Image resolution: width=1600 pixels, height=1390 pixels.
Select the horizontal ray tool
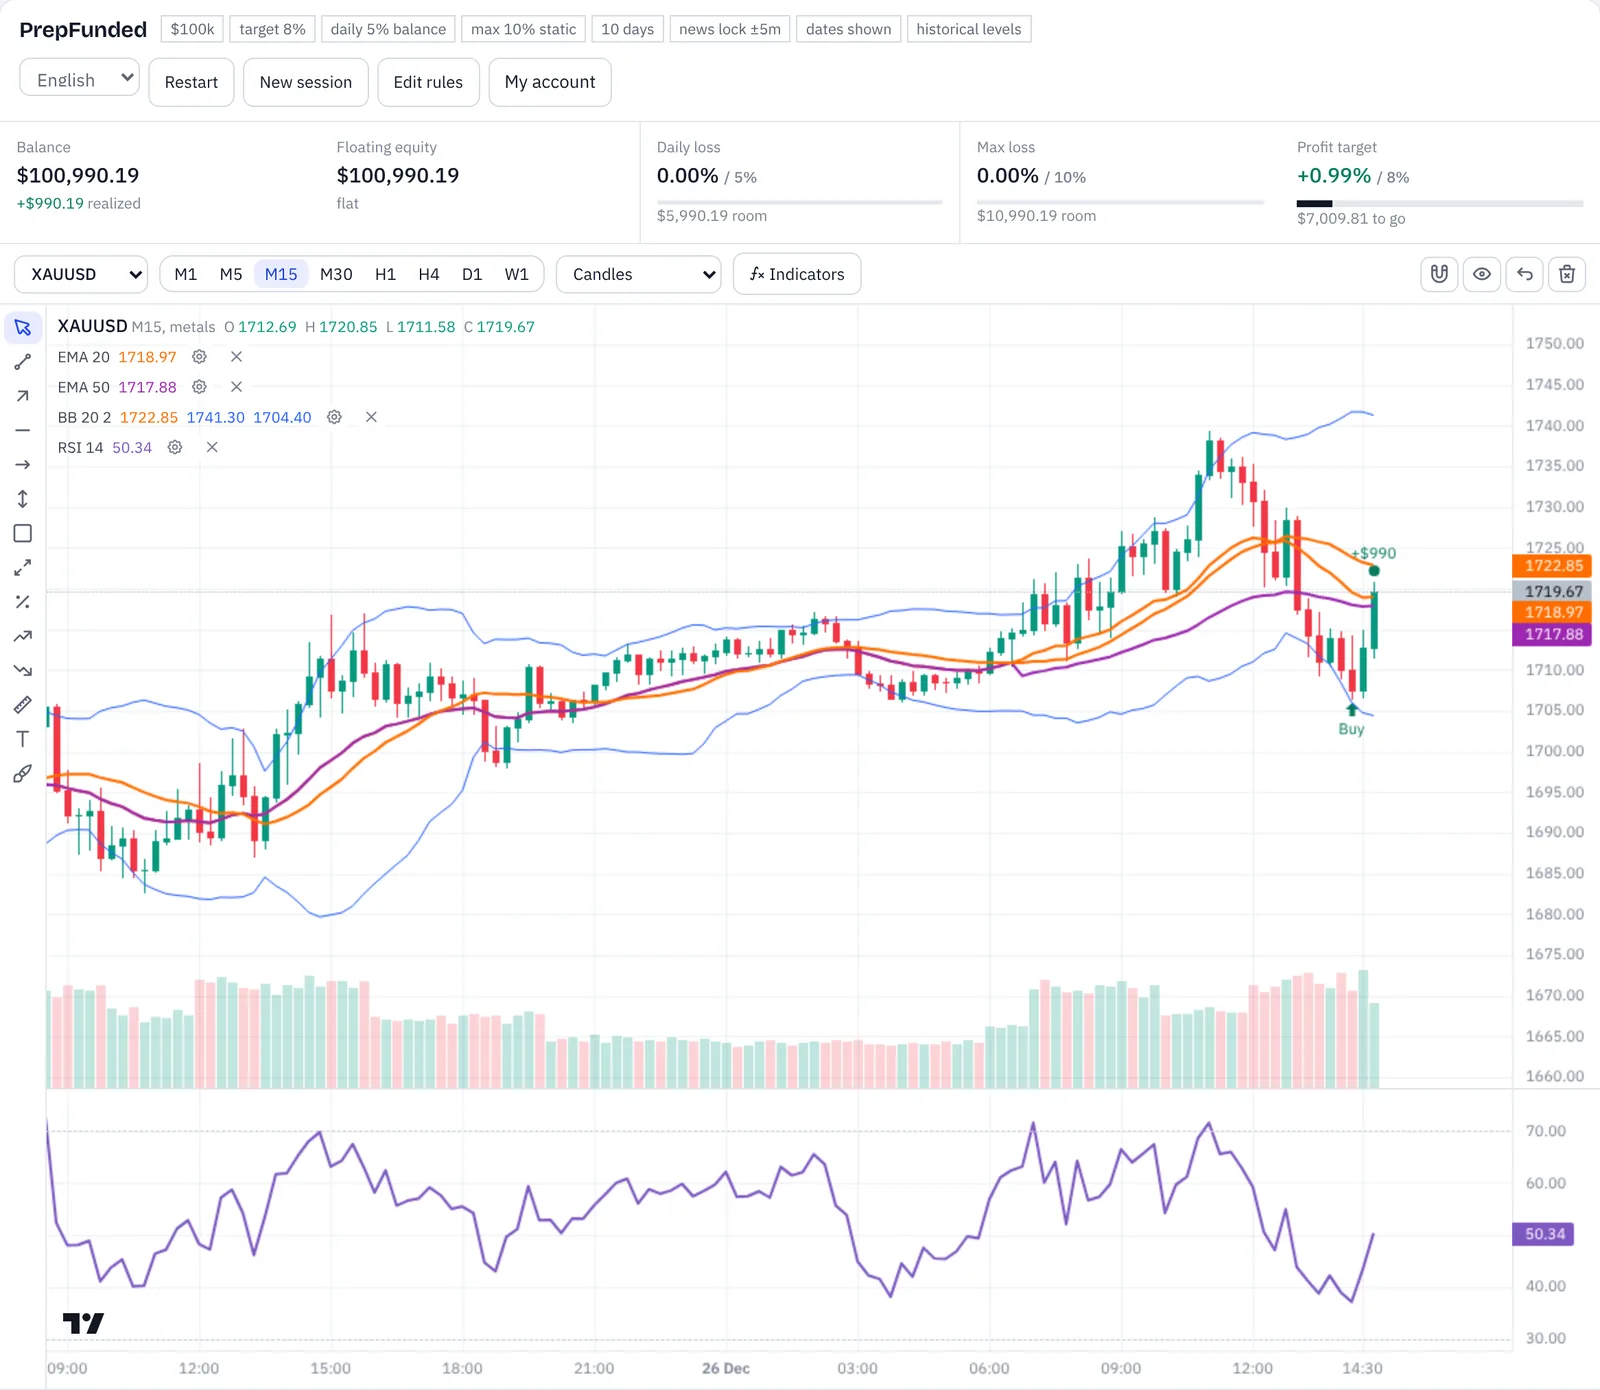[x=23, y=465]
